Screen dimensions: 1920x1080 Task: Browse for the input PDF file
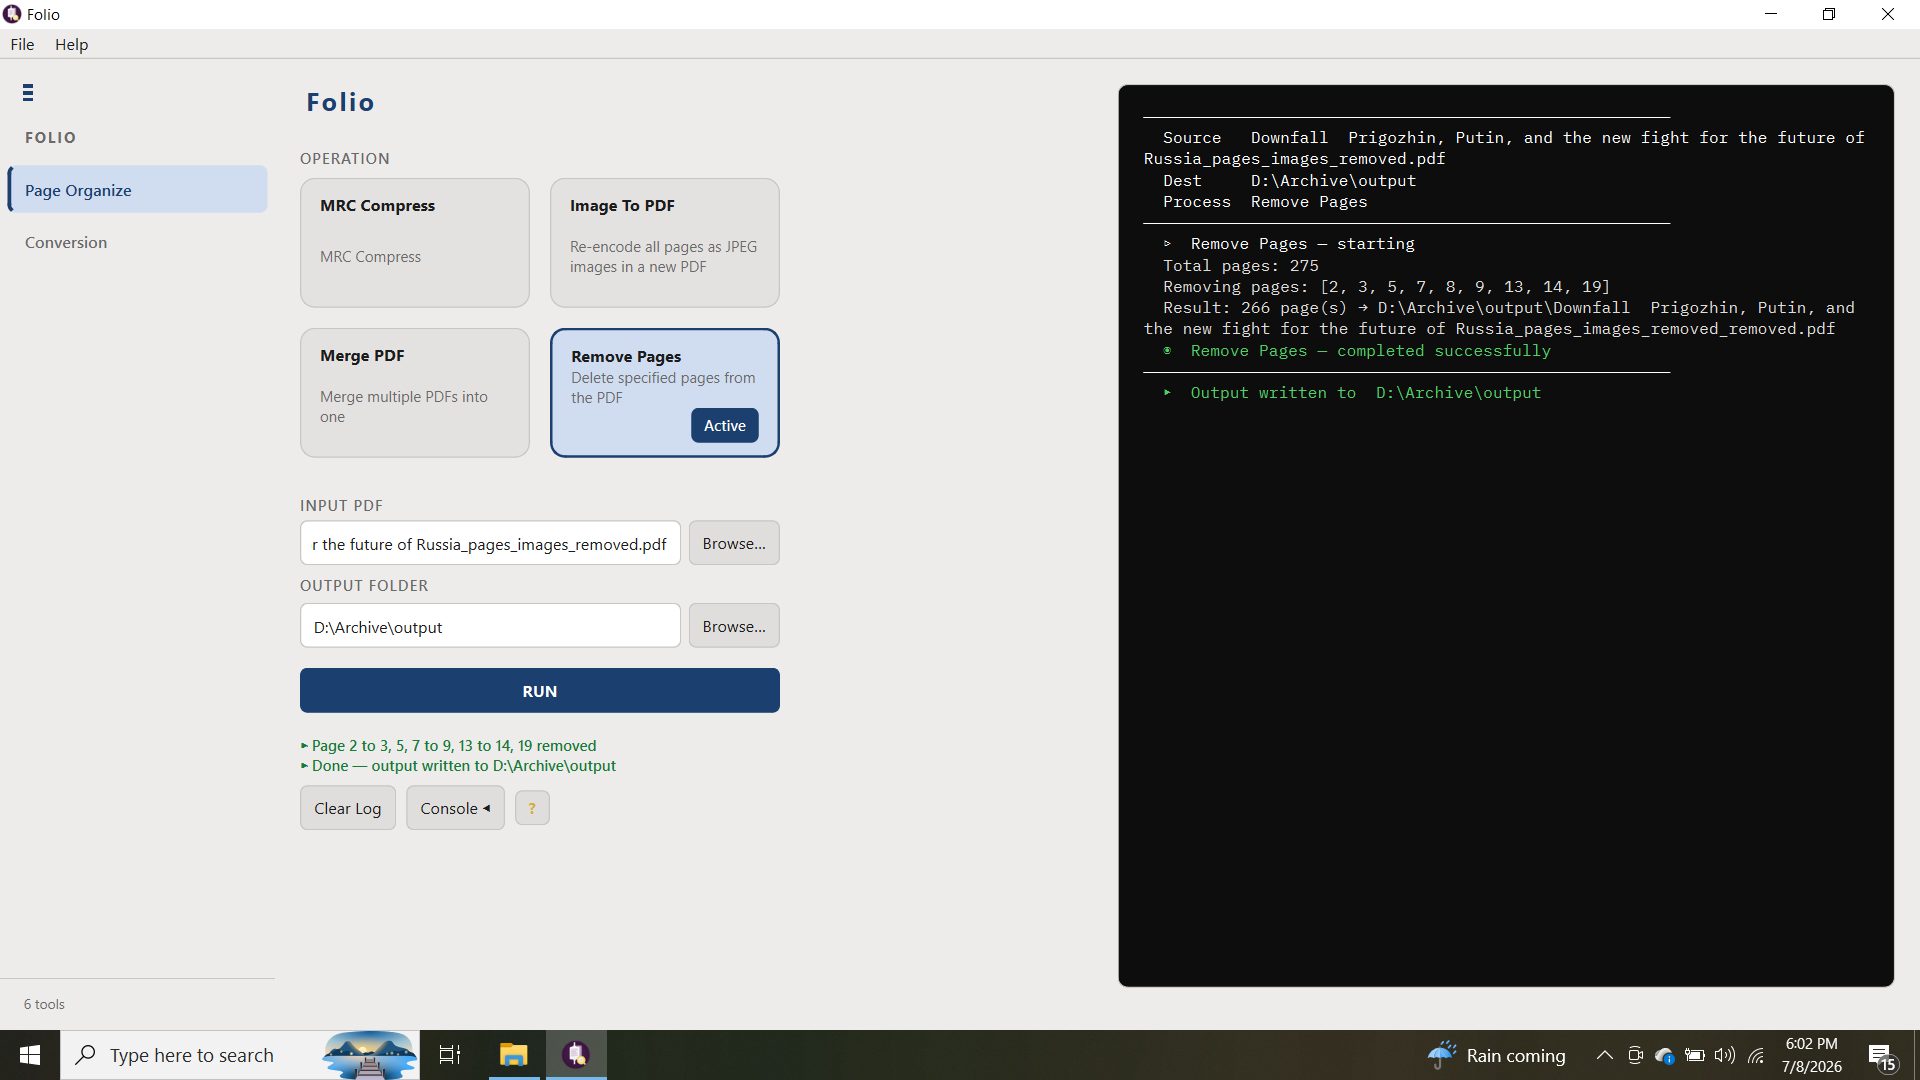click(734, 543)
